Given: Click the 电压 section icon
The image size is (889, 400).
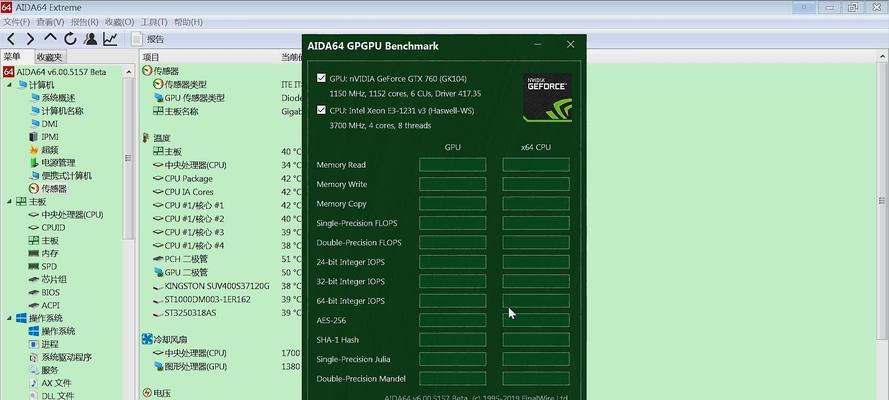Looking at the screenshot, I should (x=147, y=393).
